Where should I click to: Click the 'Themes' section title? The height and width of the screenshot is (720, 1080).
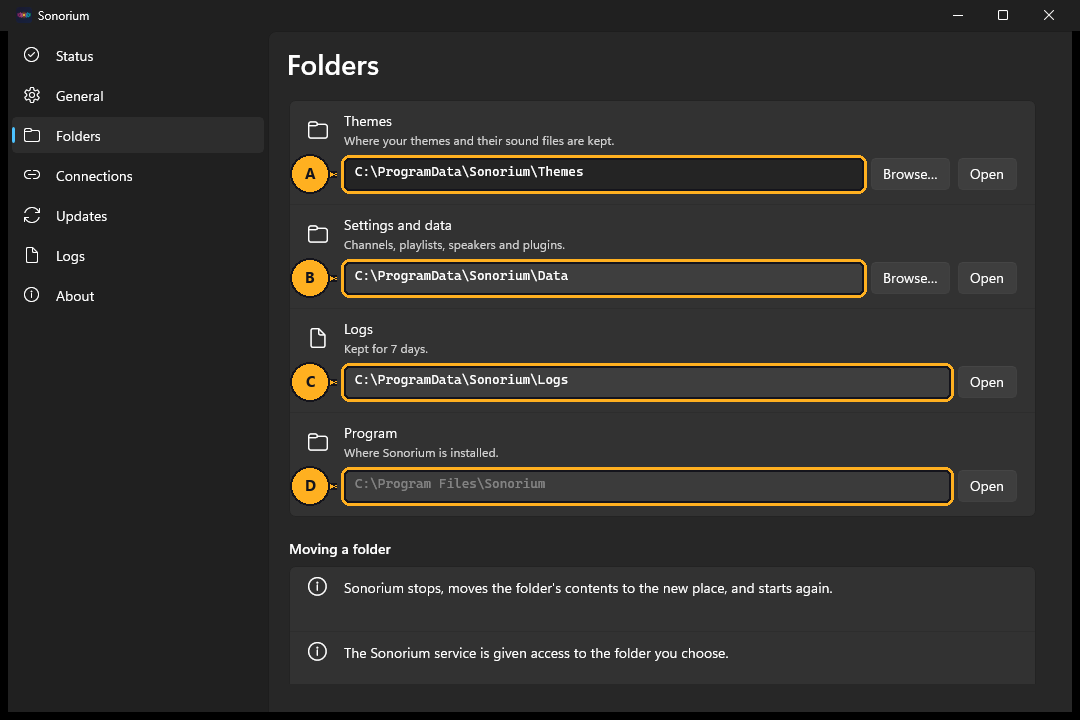pyautogui.click(x=368, y=121)
